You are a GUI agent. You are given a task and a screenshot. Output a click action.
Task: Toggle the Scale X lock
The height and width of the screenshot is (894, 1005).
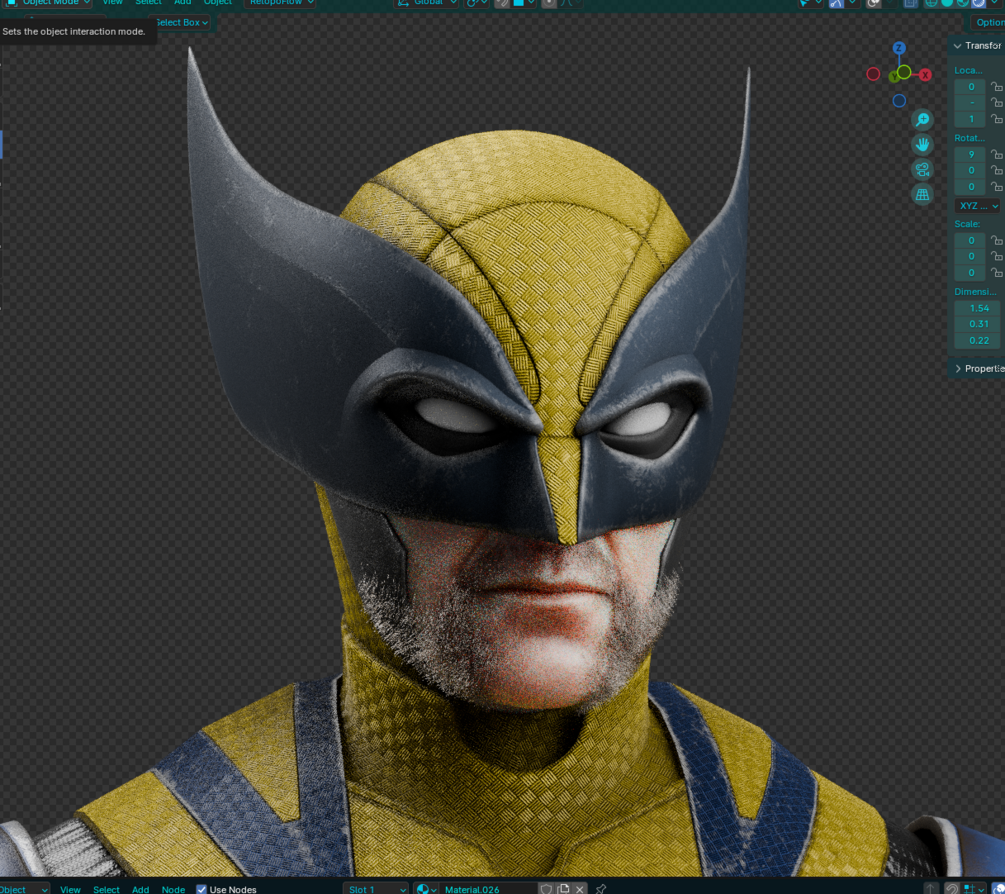[x=997, y=240]
